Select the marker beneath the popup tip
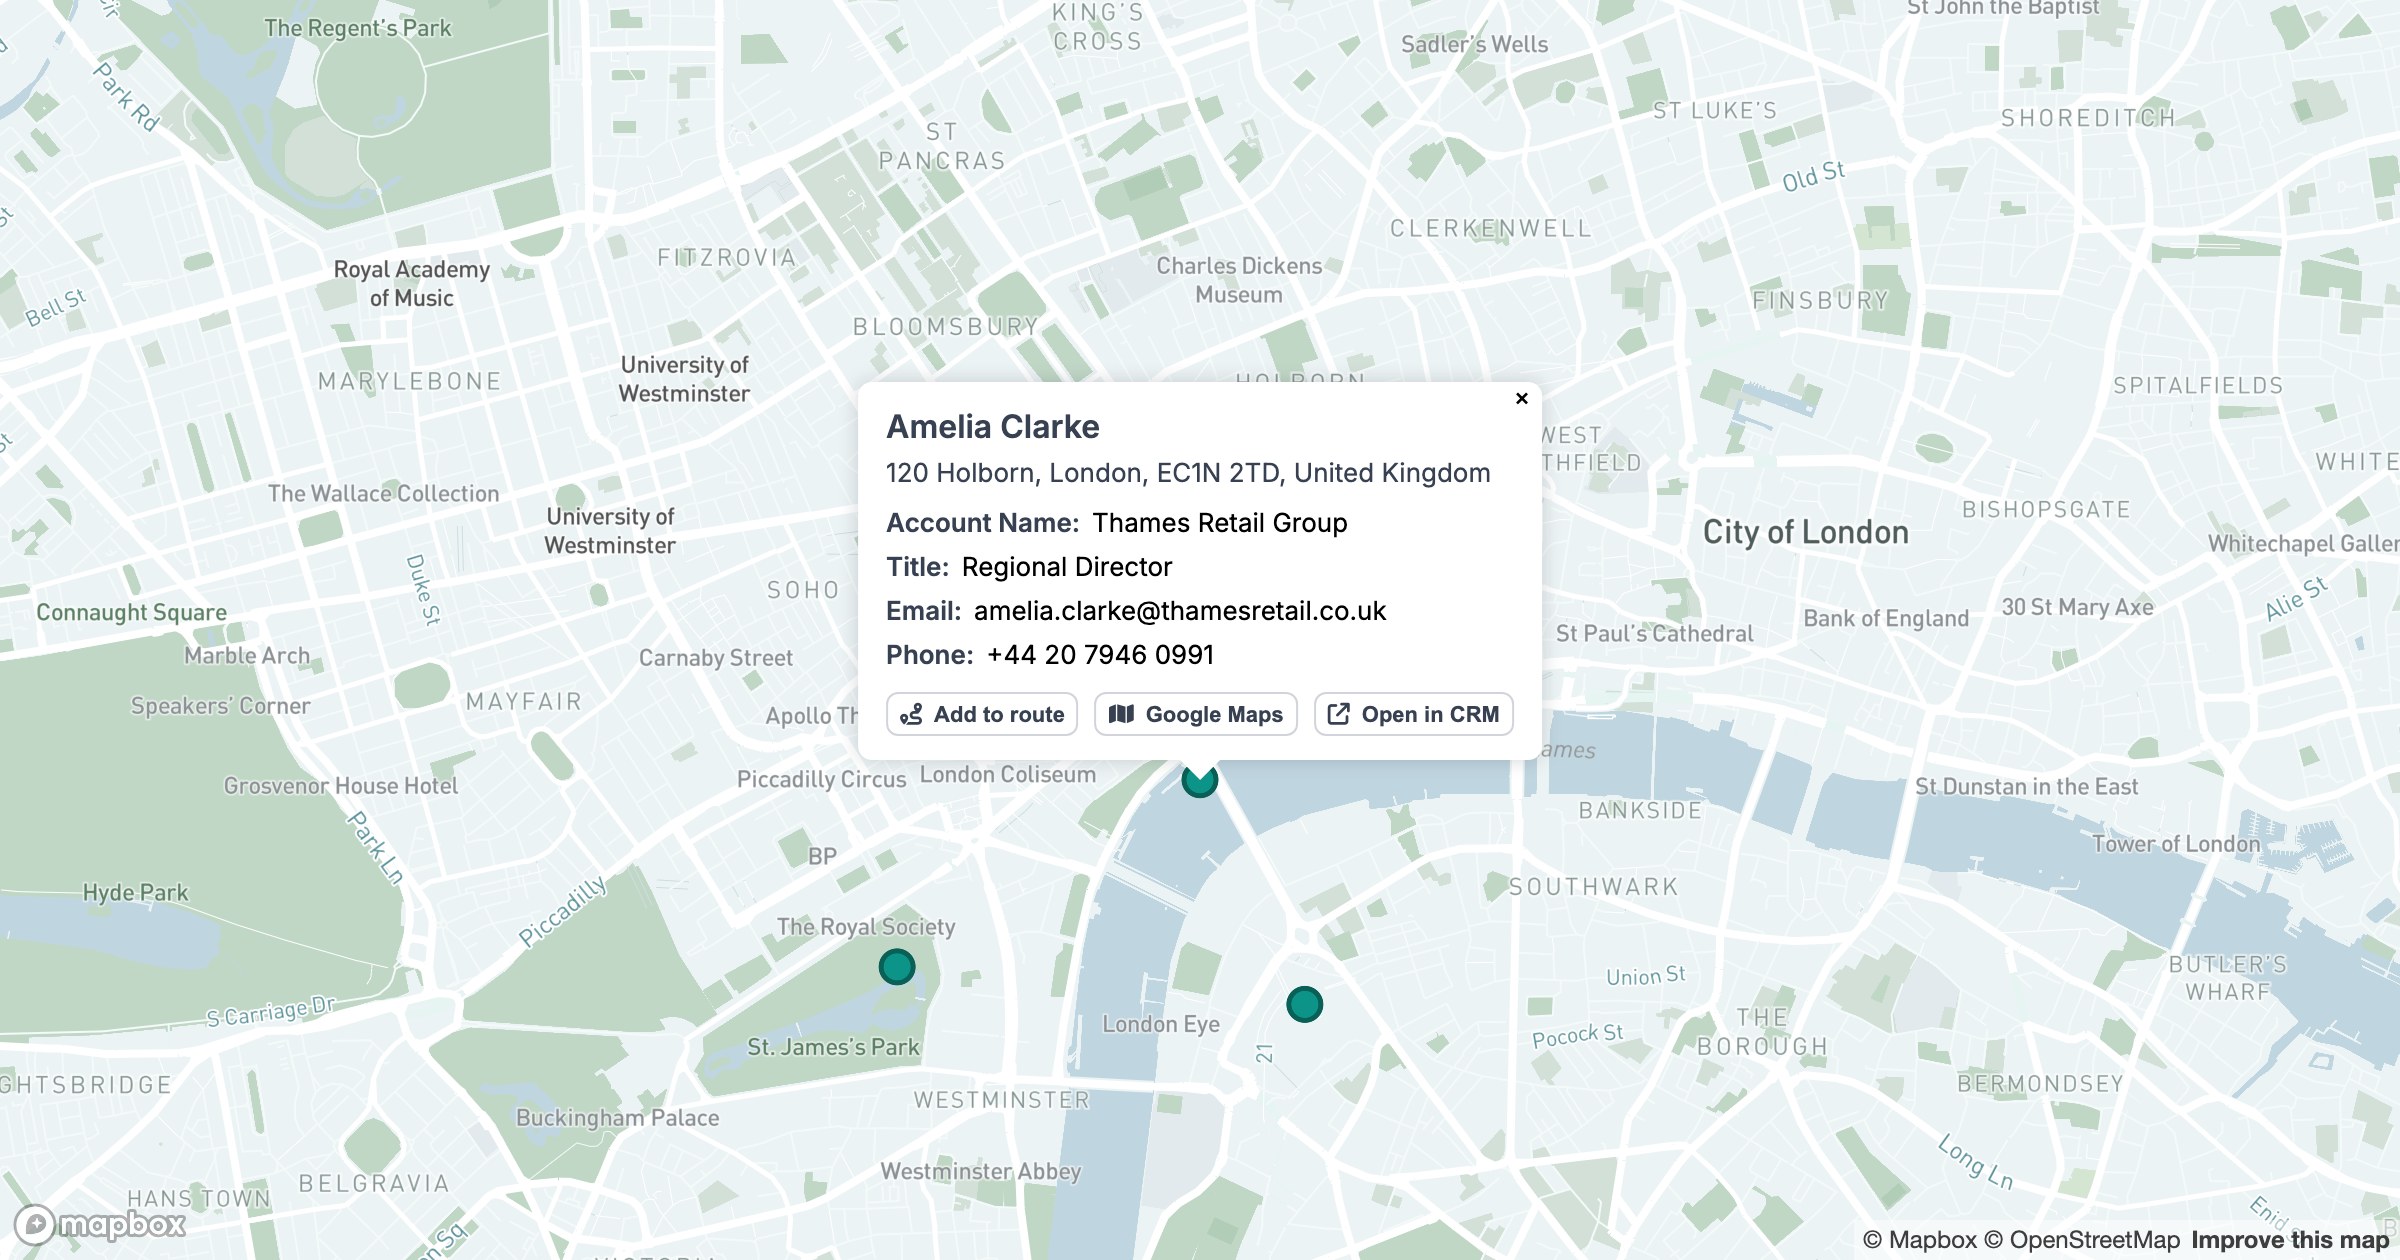This screenshot has width=2400, height=1260. (1200, 780)
